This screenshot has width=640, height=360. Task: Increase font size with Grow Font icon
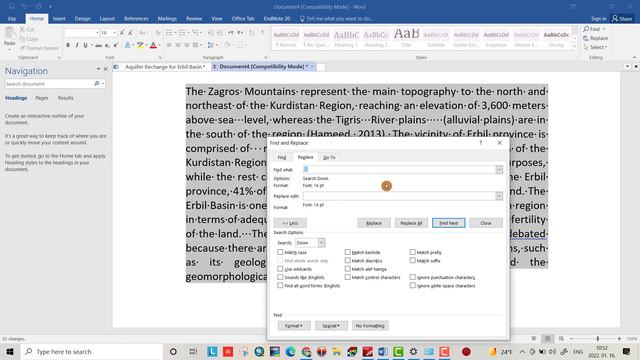(122, 33)
